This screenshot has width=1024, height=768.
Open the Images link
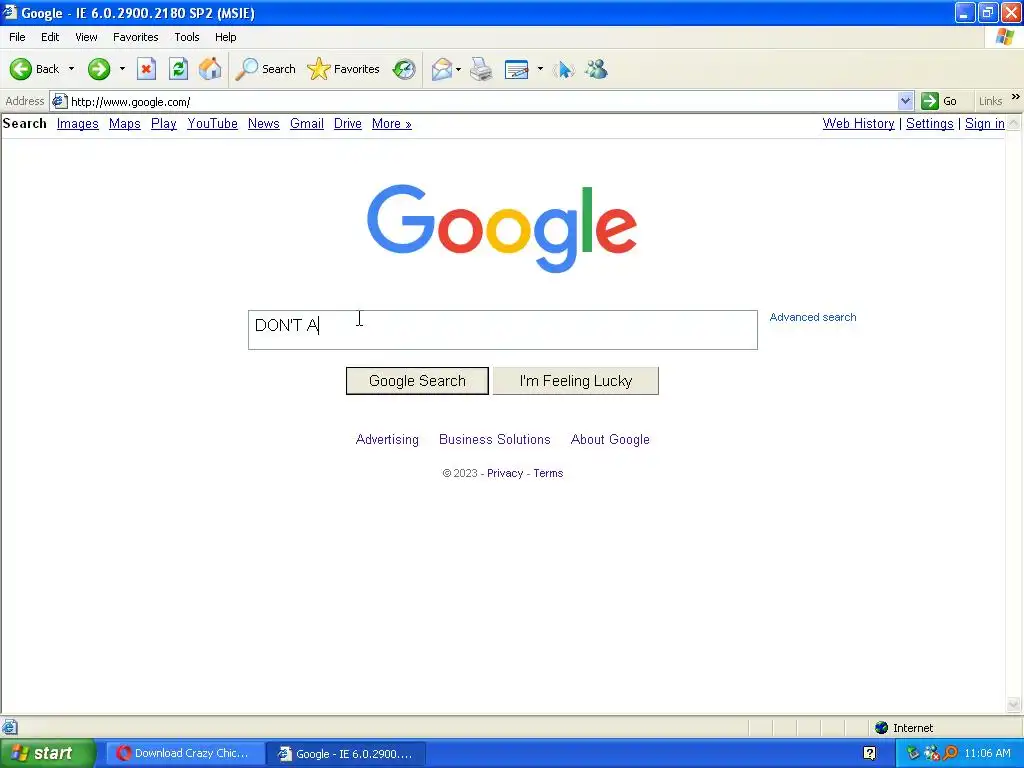(78, 123)
